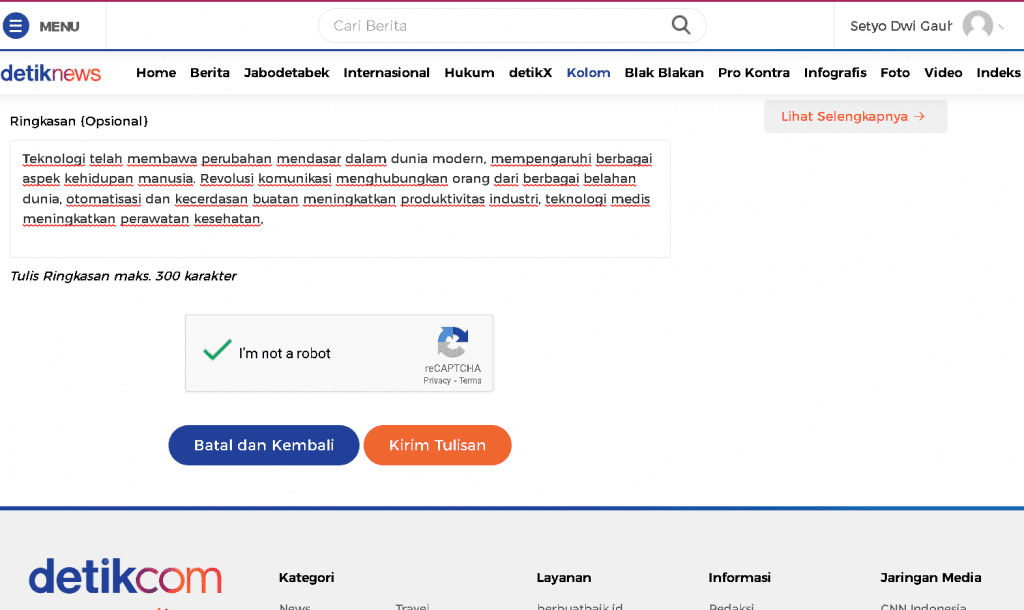This screenshot has width=1024, height=610.
Task: Toggle the I'm not a robot checkbox
Action: click(x=216, y=352)
